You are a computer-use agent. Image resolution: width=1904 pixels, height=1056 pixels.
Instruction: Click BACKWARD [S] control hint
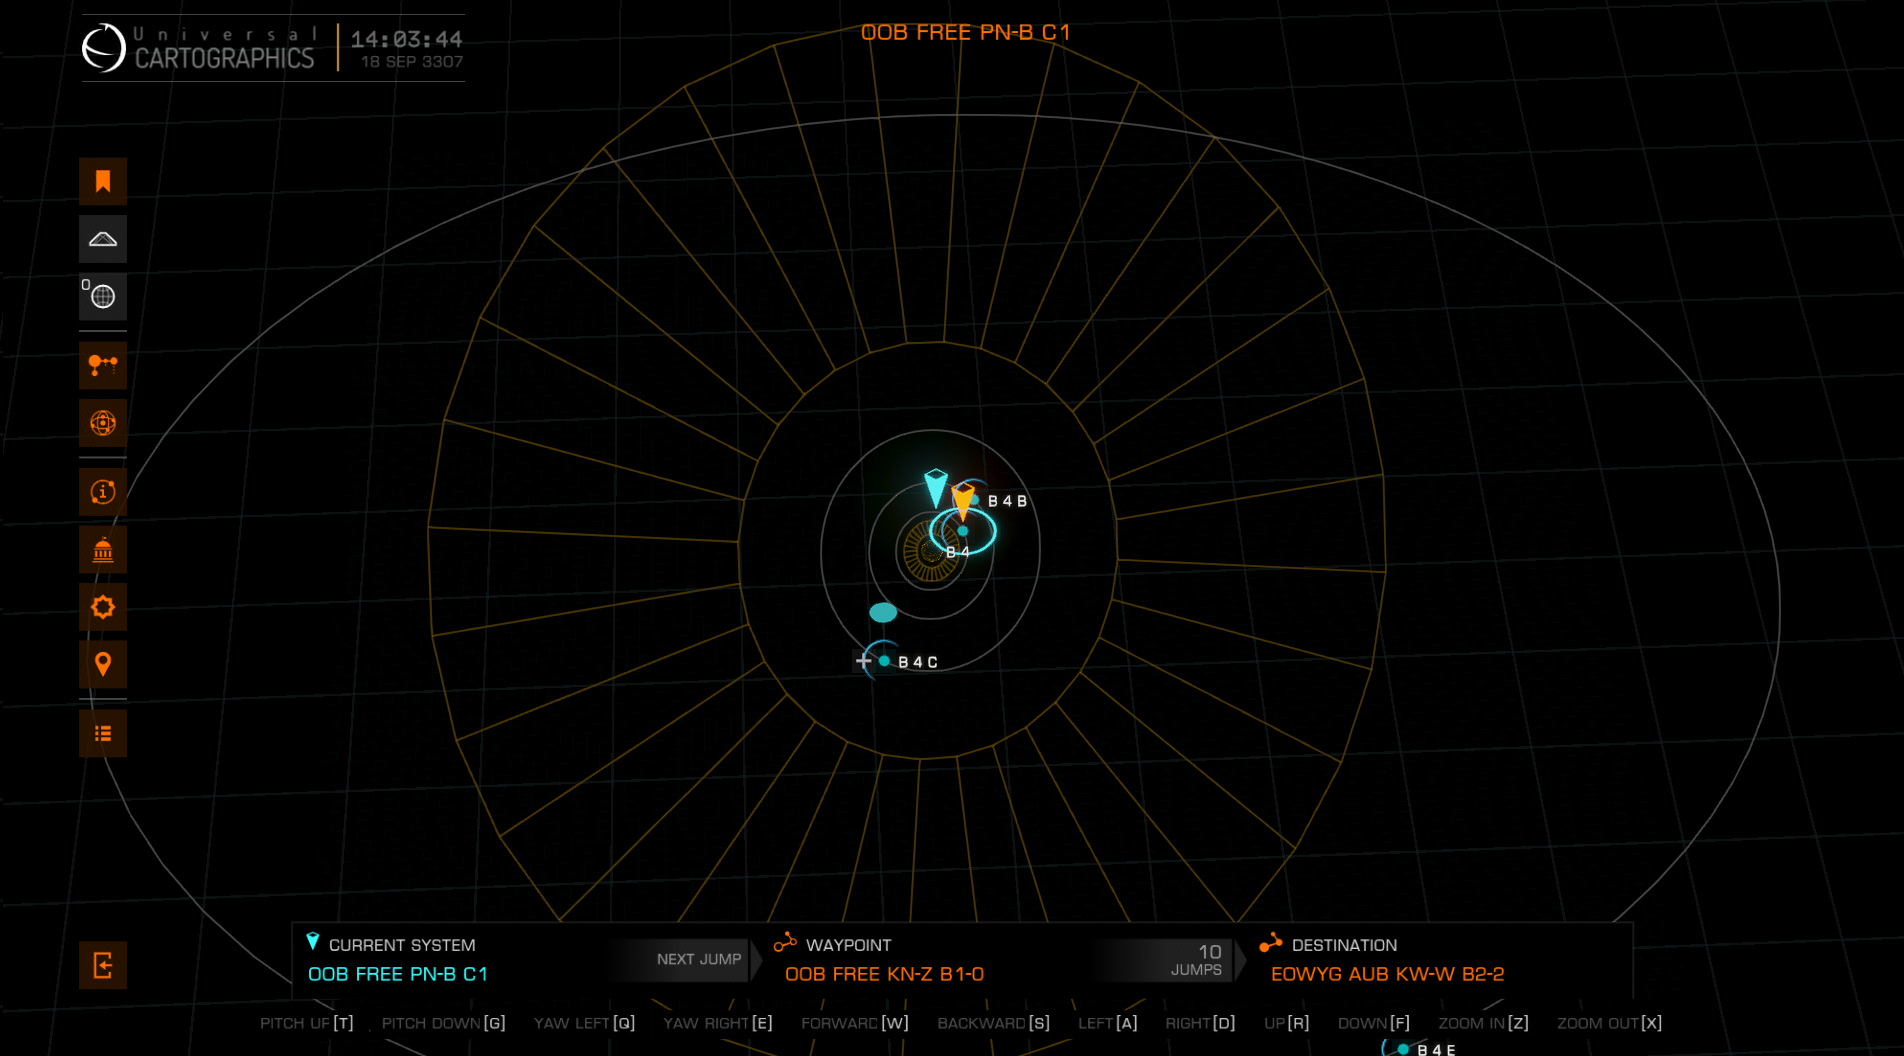pos(994,1023)
